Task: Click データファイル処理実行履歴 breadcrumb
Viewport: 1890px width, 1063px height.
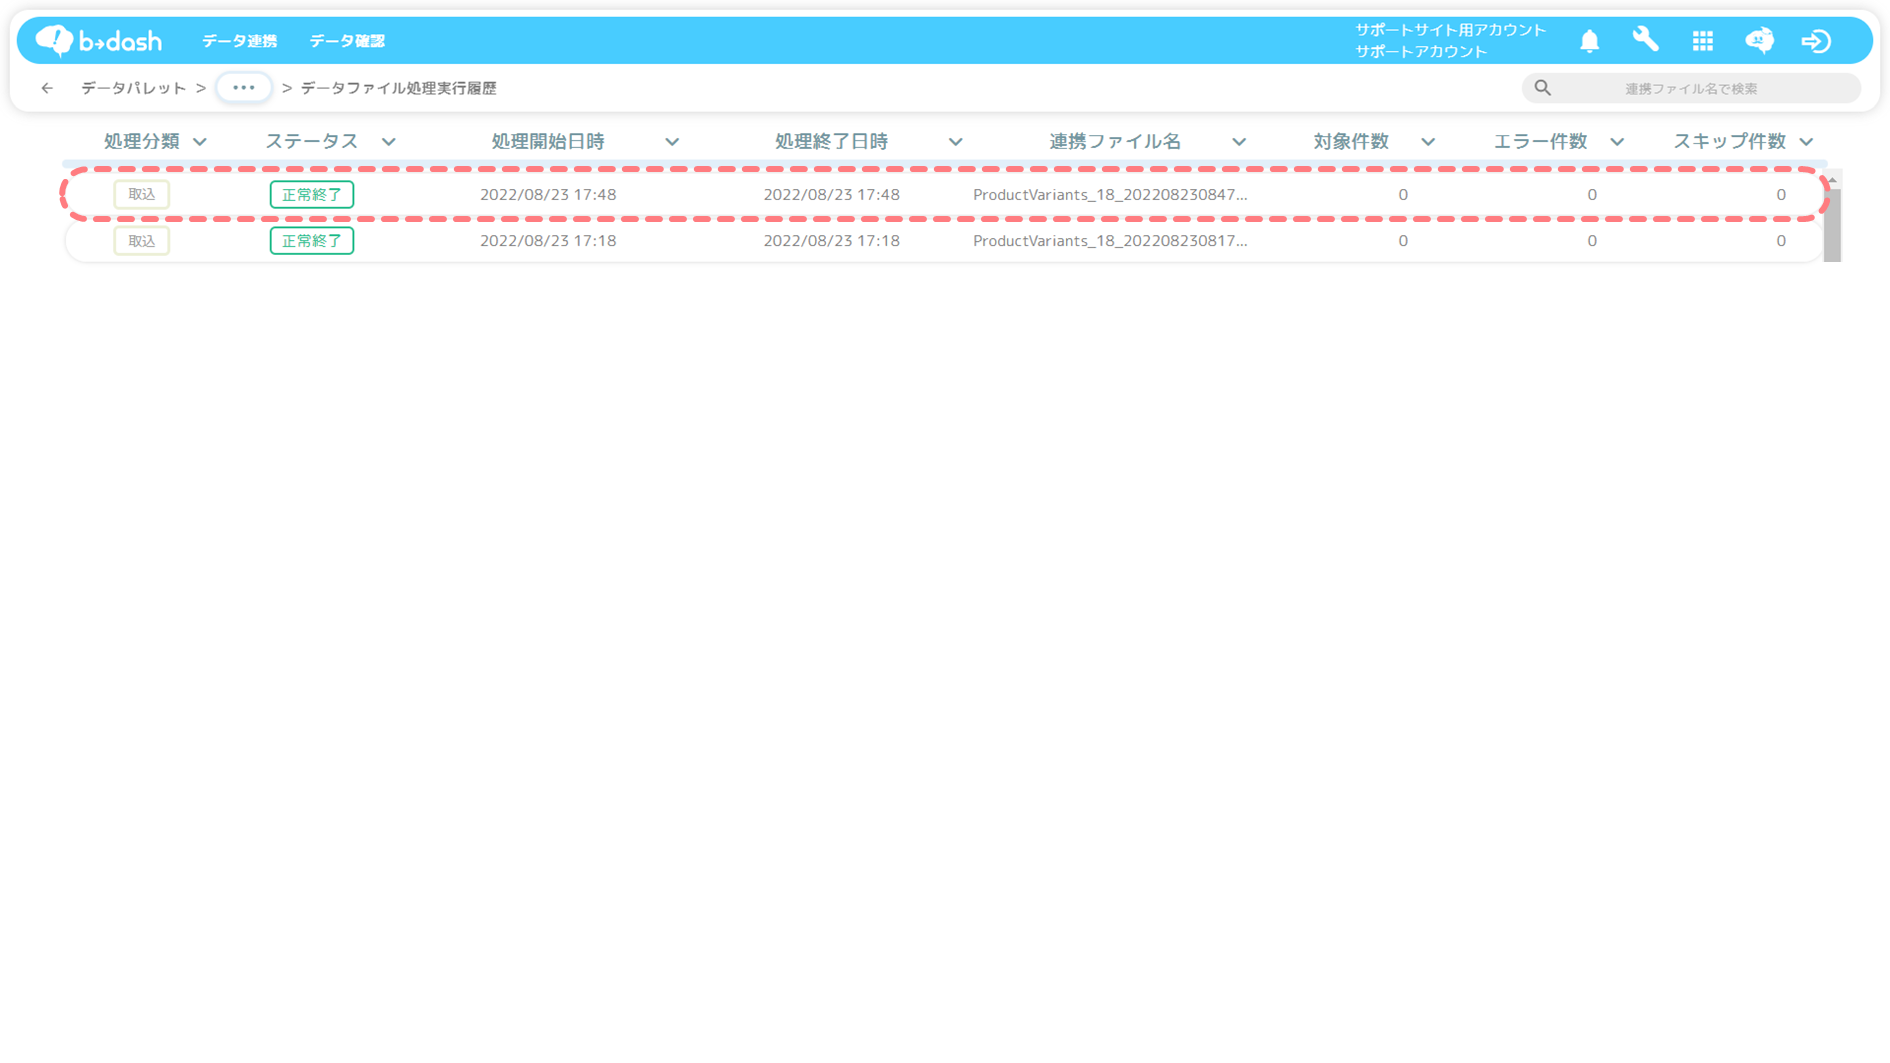Action: point(398,88)
